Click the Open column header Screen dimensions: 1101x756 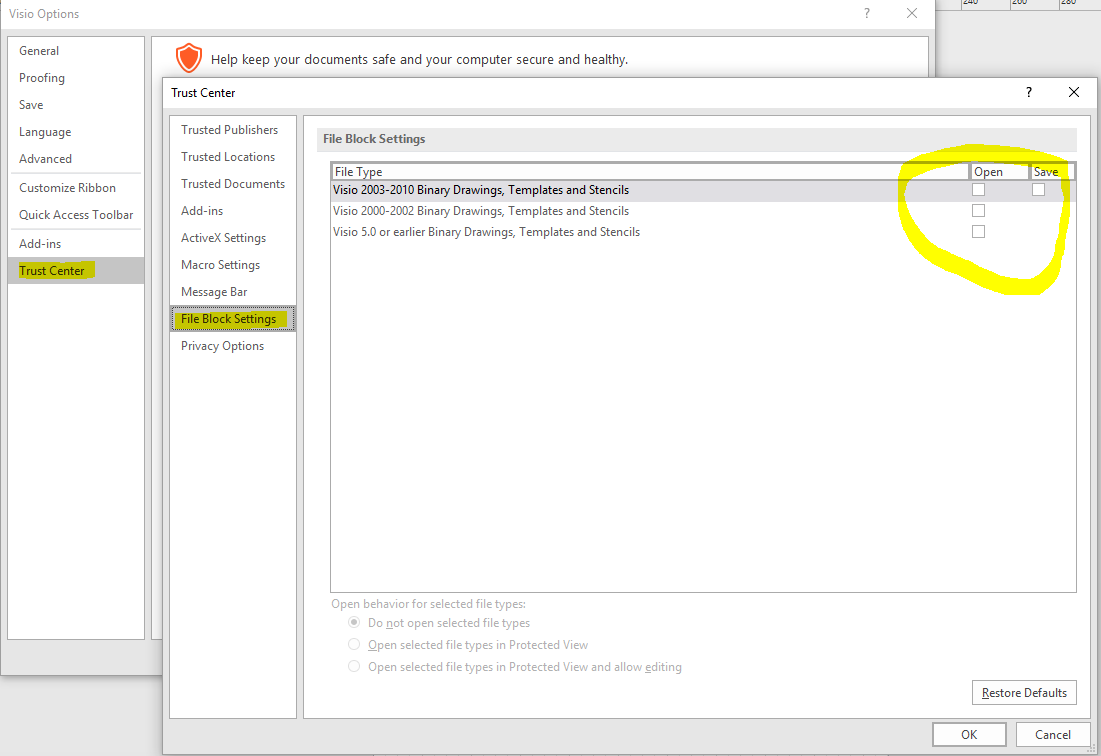[999, 171]
